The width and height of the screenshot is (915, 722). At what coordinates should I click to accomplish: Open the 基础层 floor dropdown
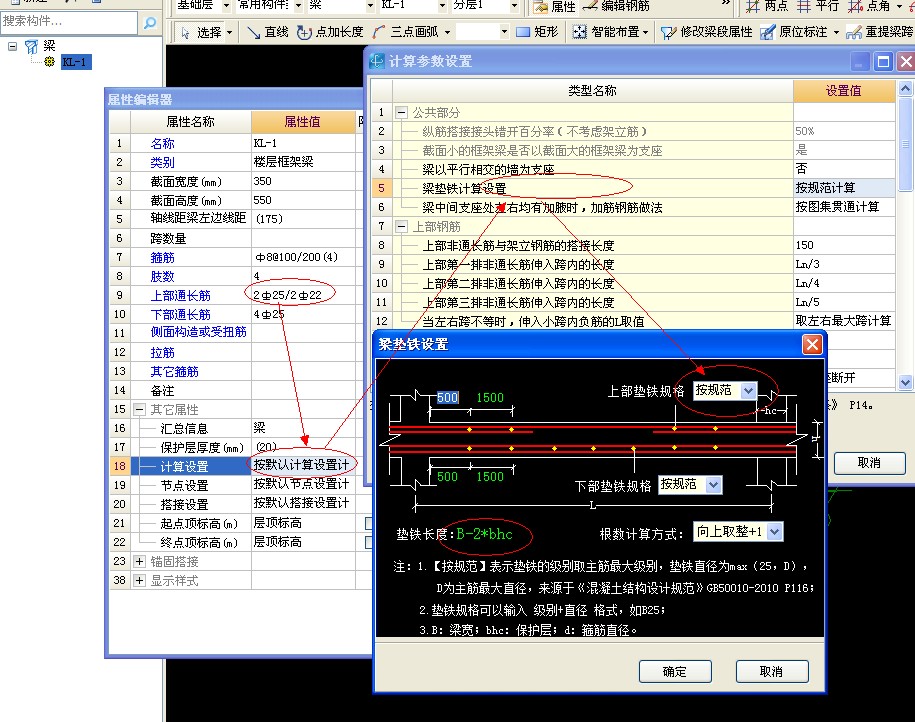point(226,6)
